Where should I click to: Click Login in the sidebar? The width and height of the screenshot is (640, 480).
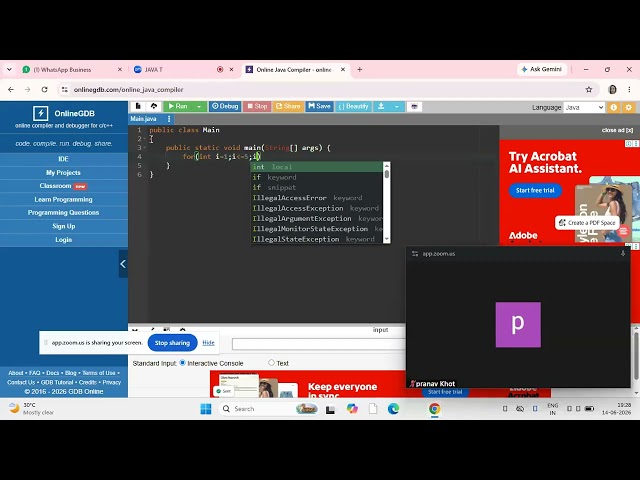click(x=64, y=240)
